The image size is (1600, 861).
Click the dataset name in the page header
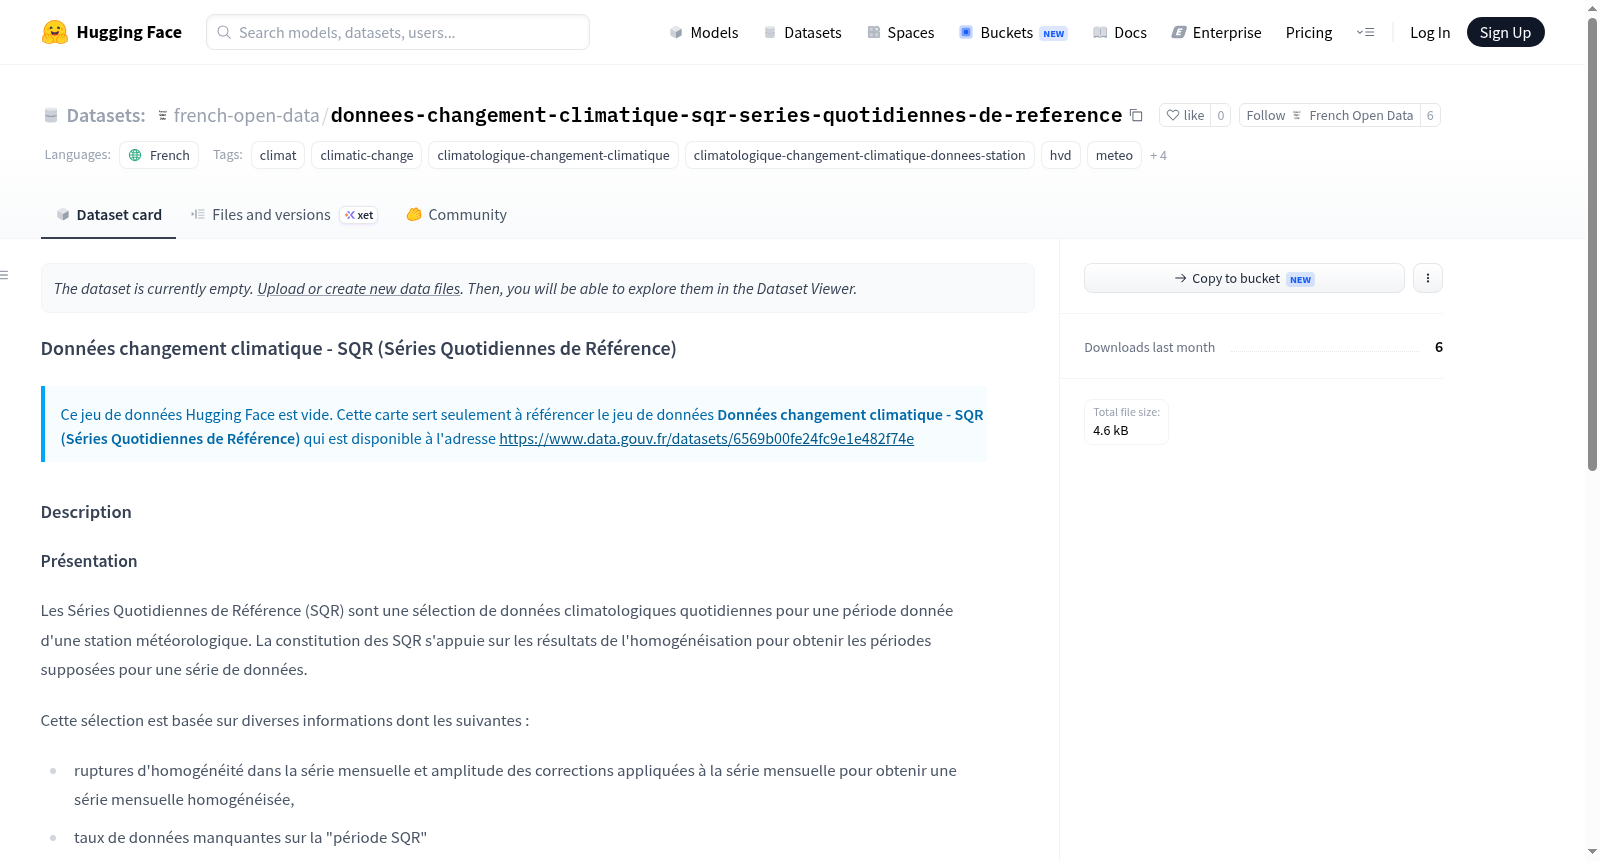[726, 115]
